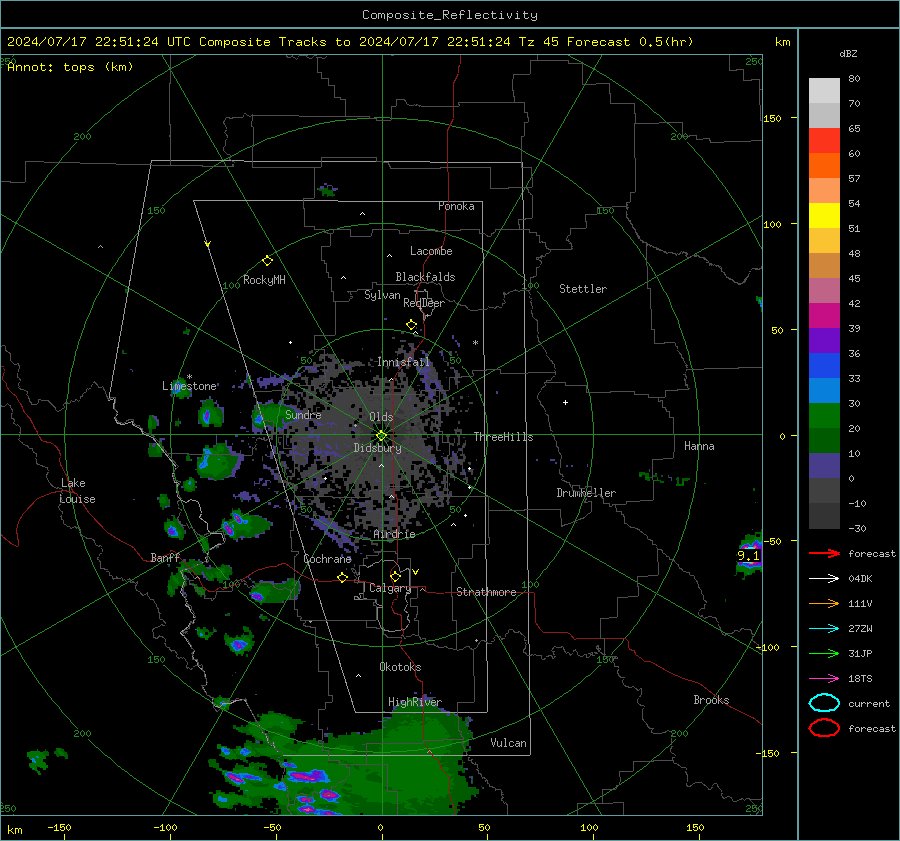Click the Lake Louise map label
This screenshot has height=841, width=900.
(77, 491)
